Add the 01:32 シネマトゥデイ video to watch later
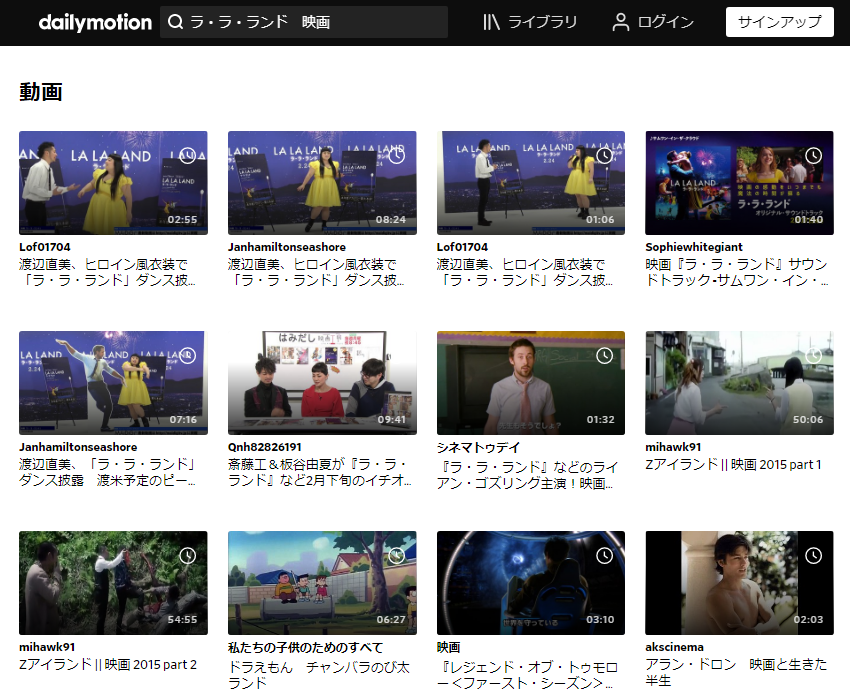850x700 pixels. tap(604, 356)
